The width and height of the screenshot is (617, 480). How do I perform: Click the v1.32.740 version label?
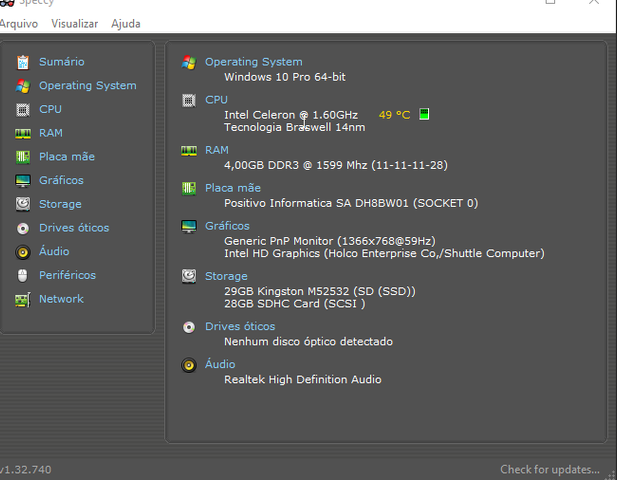coord(26,470)
